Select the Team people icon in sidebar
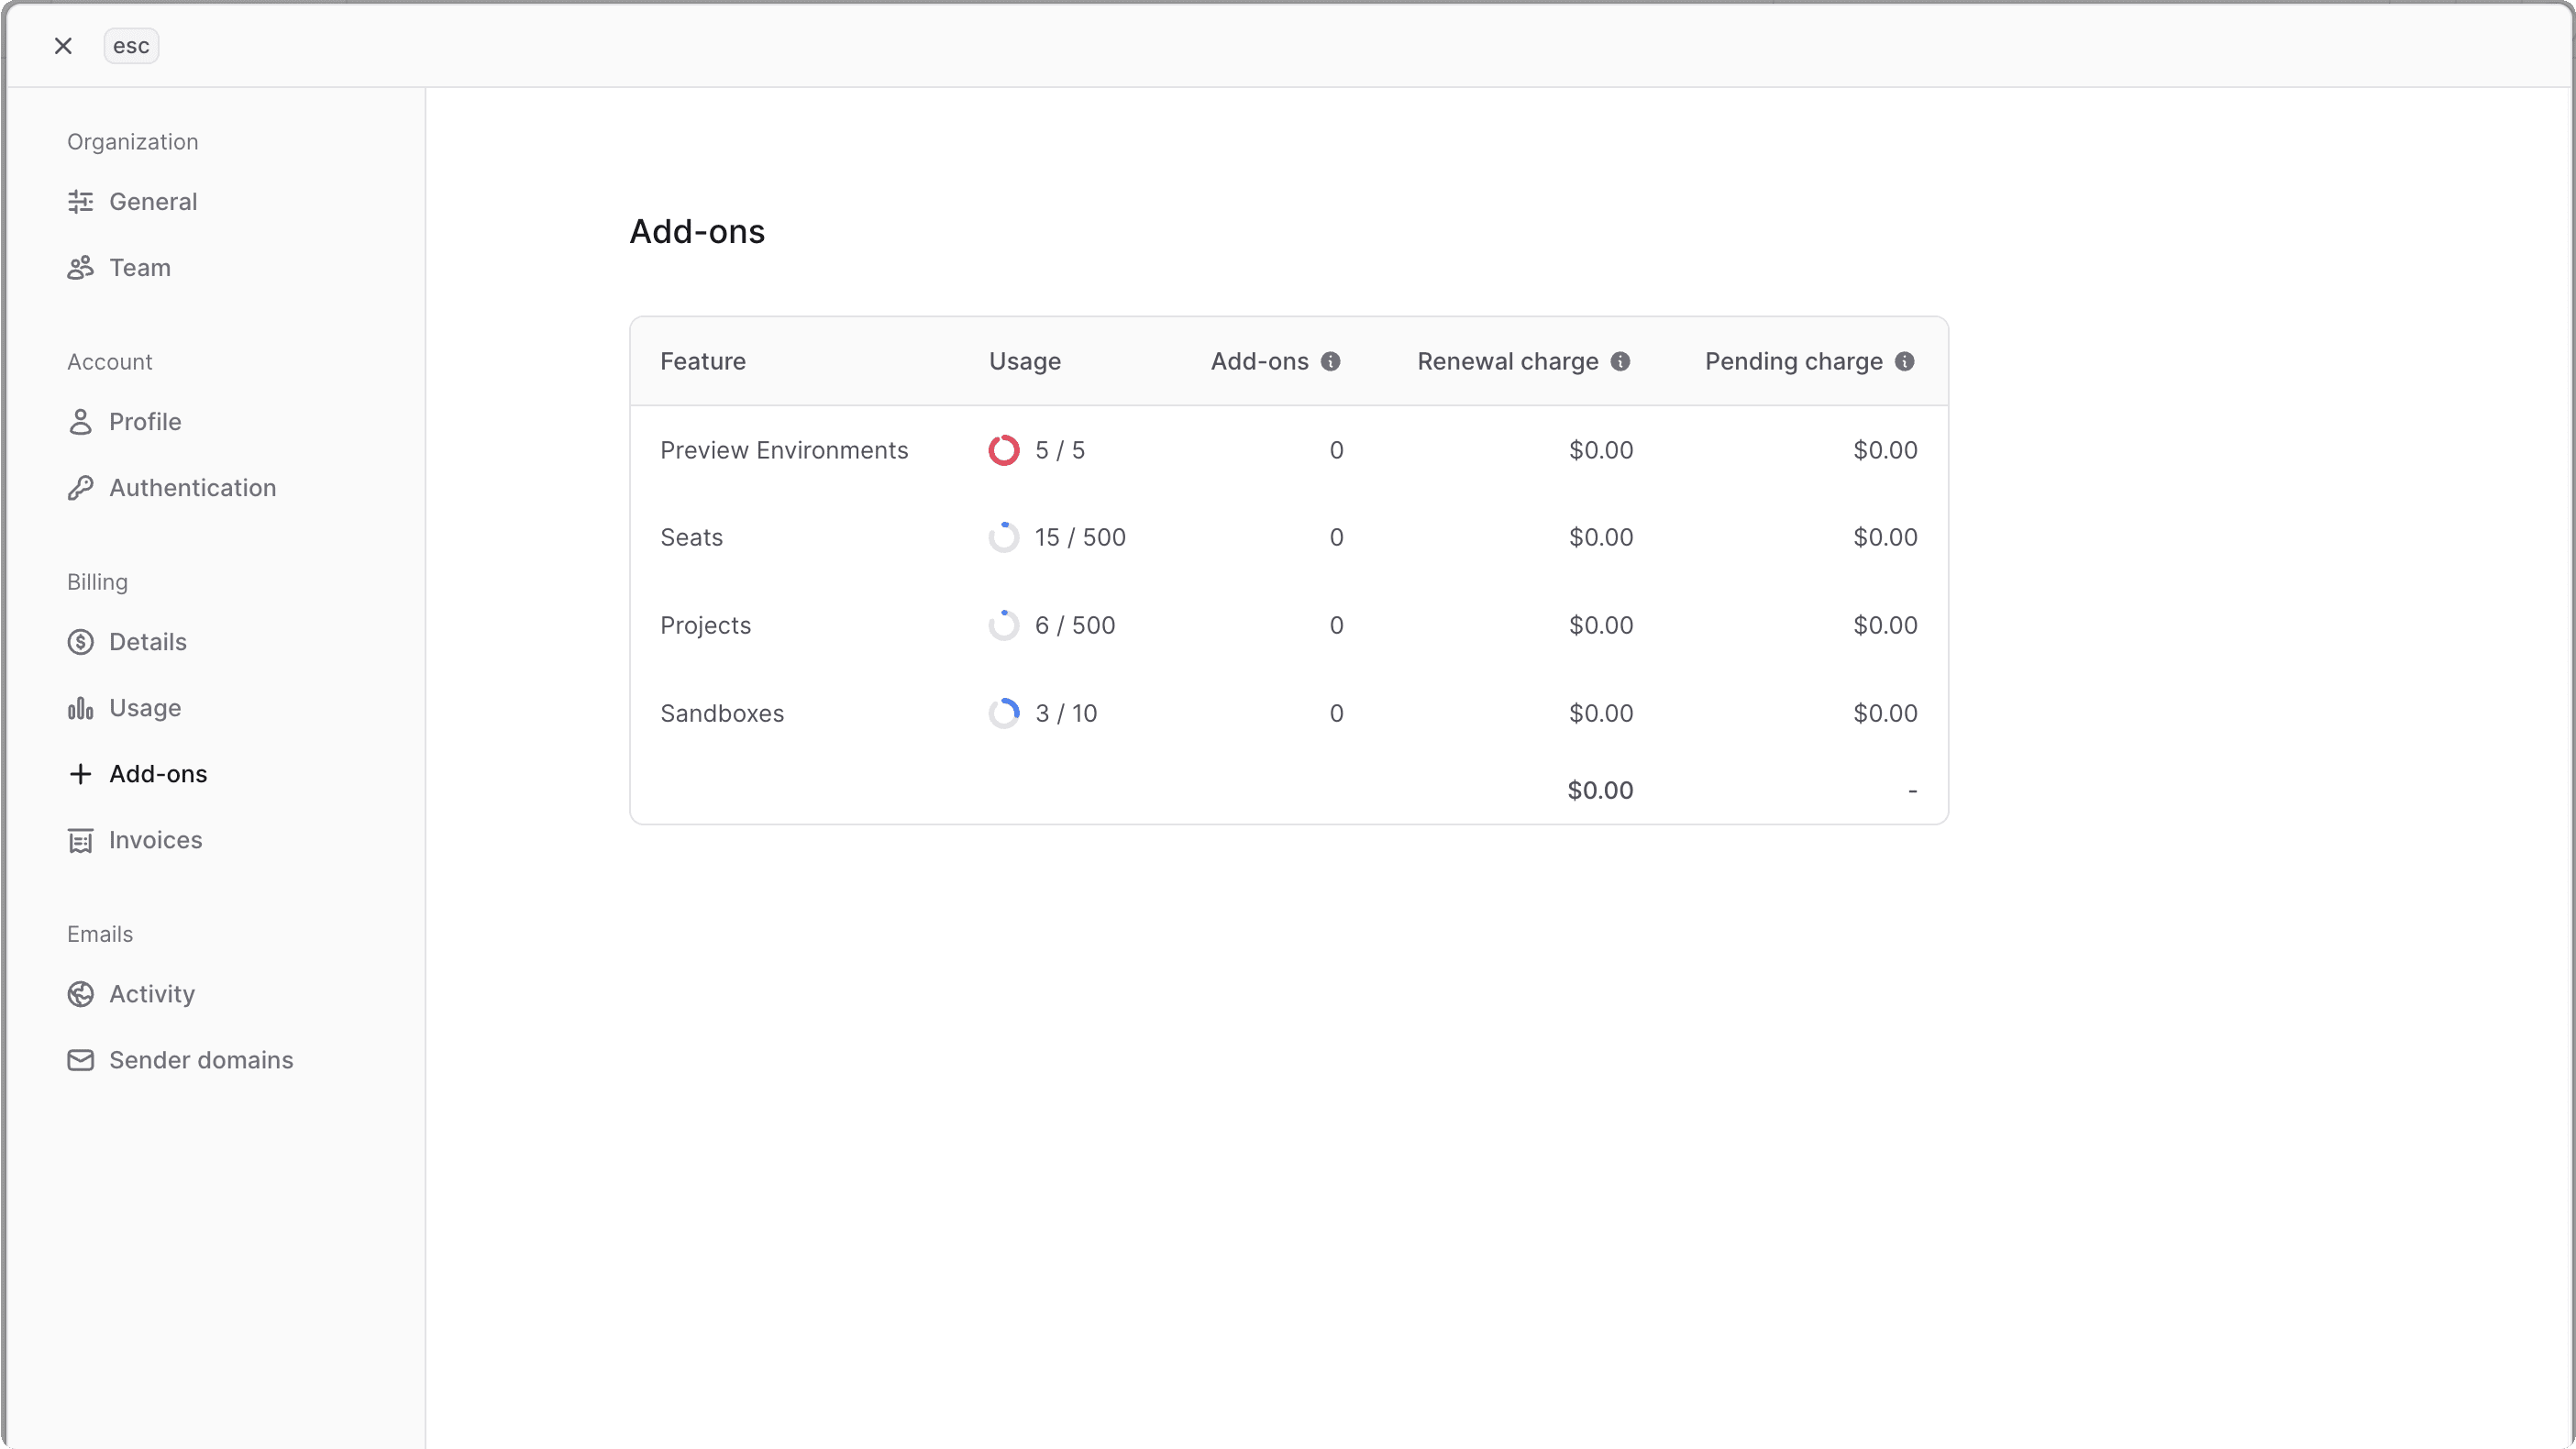Screen dimensions: 2576x1449 [x=81, y=267]
